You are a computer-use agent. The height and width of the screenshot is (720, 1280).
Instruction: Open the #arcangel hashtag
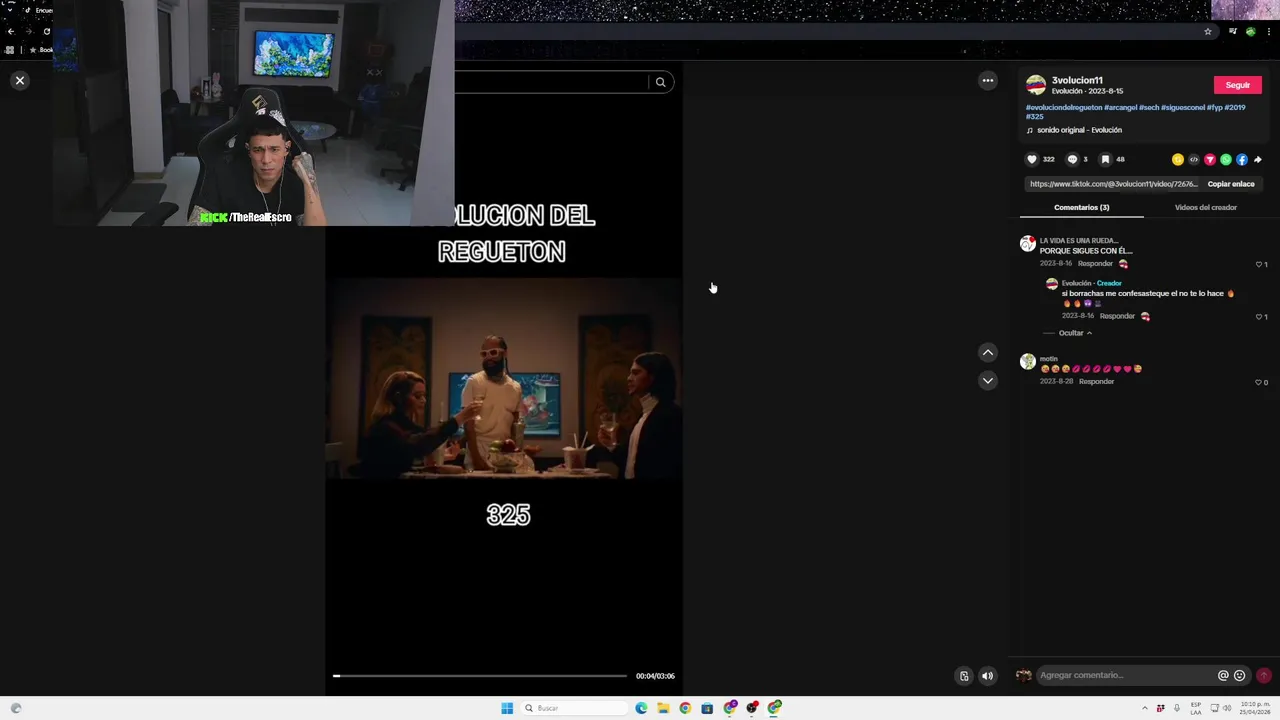(x=1120, y=107)
